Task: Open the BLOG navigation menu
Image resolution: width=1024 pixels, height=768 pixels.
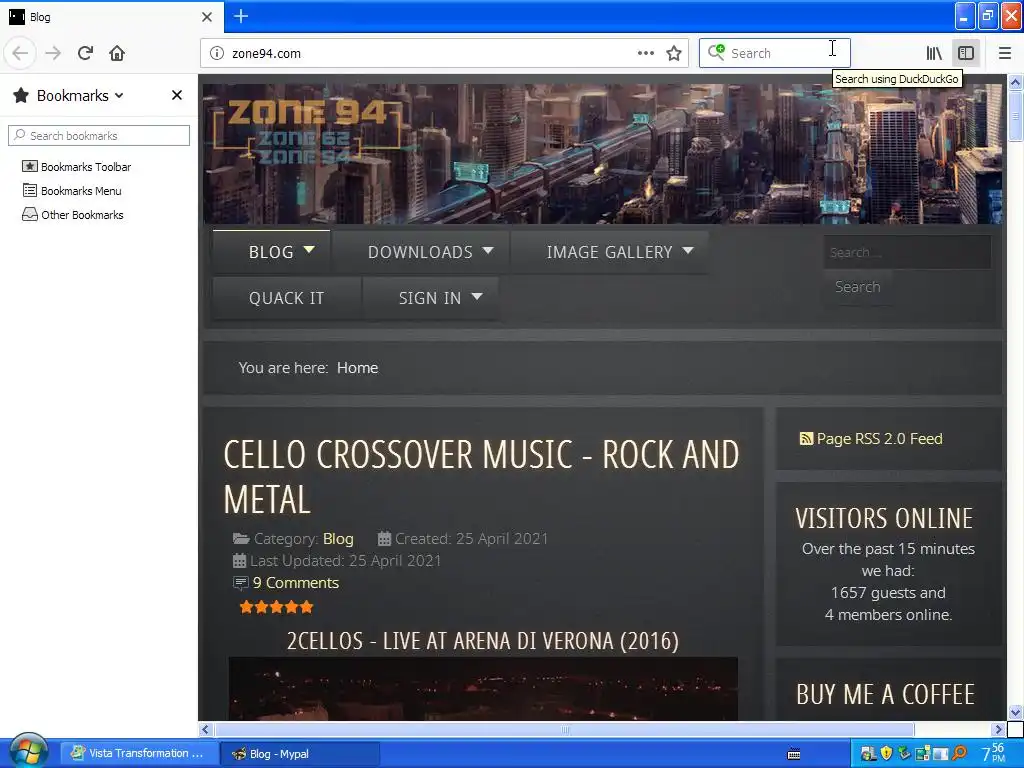Action: 271,252
